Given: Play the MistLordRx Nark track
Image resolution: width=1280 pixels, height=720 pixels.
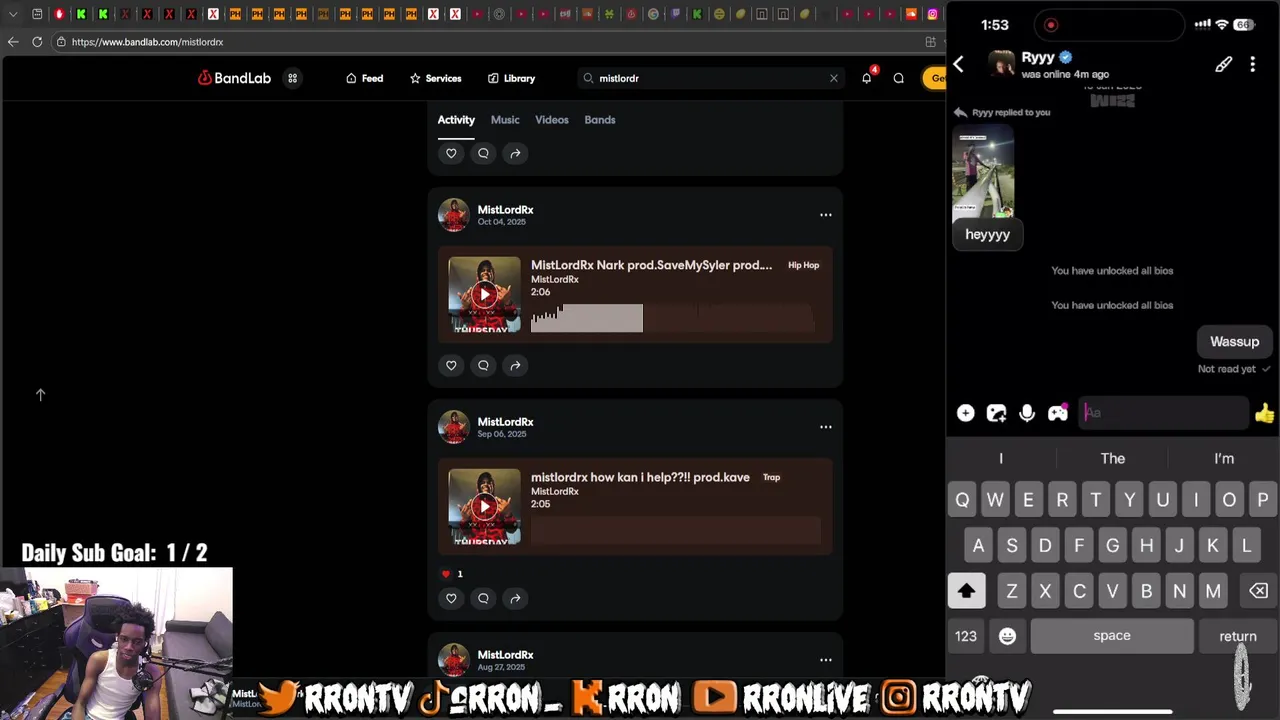Looking at the screenshot, I should [x=484, y=294].
